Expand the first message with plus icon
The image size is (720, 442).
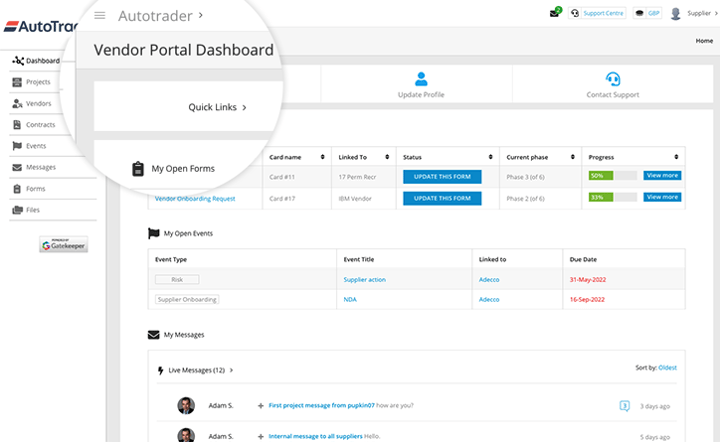coord(260,405)
